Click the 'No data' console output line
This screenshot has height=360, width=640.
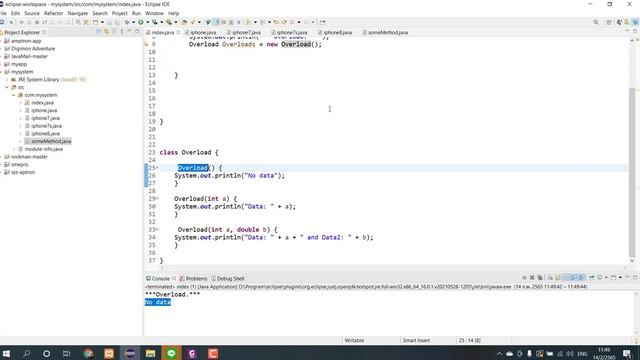tap(158, 302)
